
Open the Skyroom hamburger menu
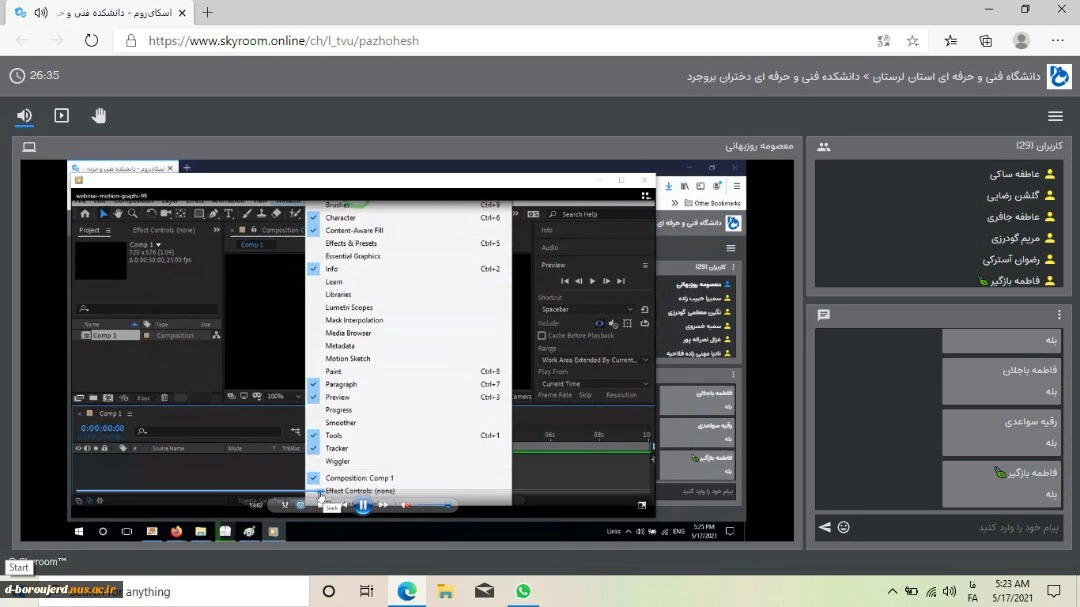(x=1055, y=116)
